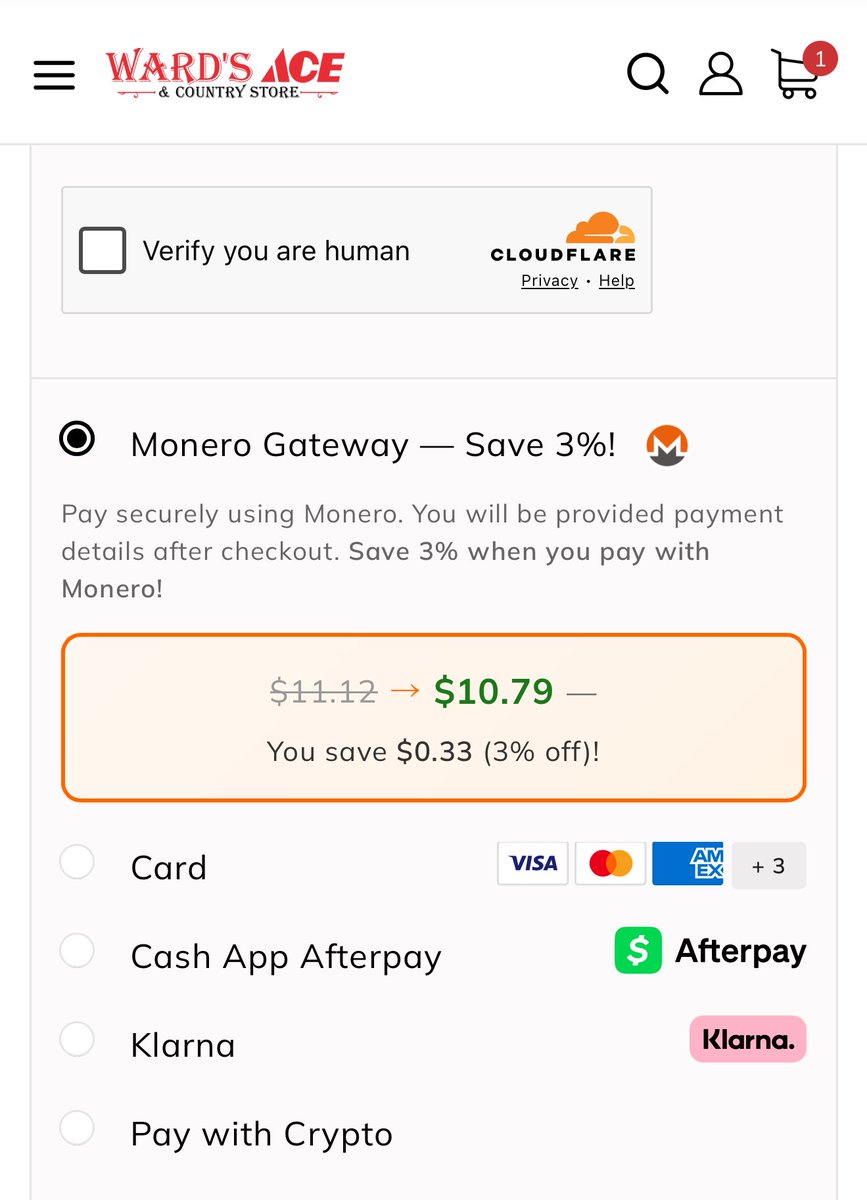Click the Cash App Afterpay logo
This screenshot has height=1200, width=867.
coord(710,951)
